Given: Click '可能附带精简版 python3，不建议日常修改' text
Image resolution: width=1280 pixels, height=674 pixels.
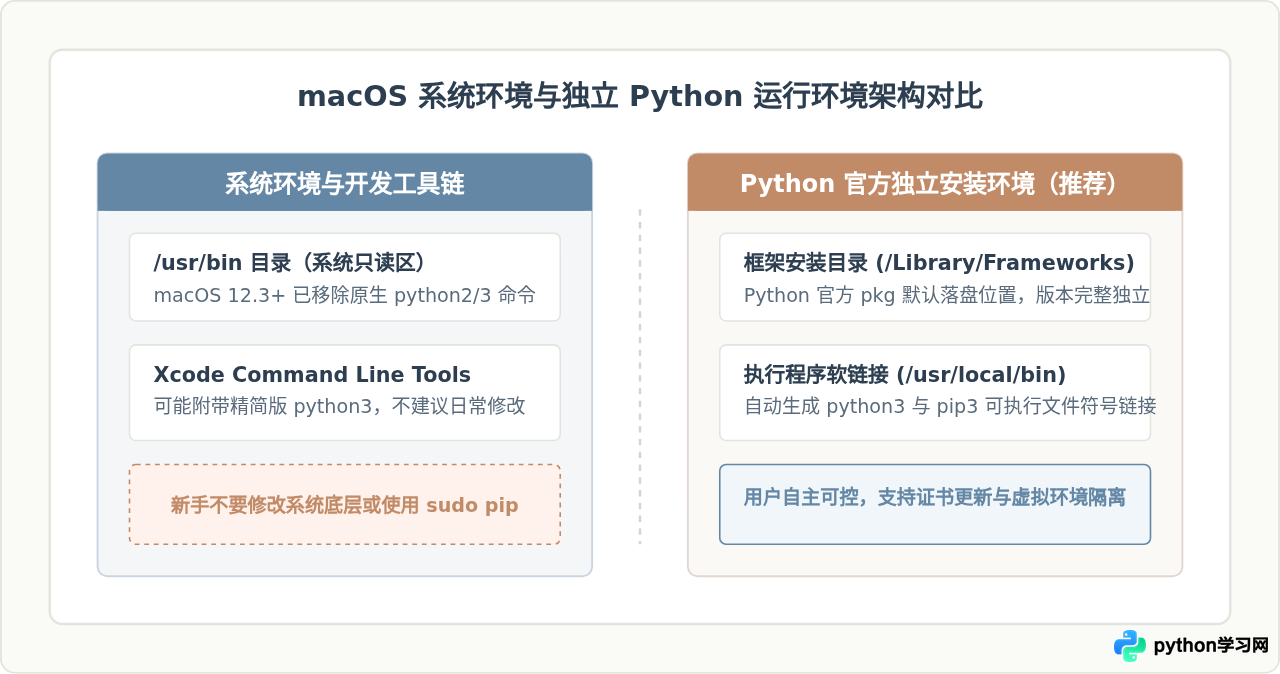Looking at the screenshot, I should coord(339,406).
